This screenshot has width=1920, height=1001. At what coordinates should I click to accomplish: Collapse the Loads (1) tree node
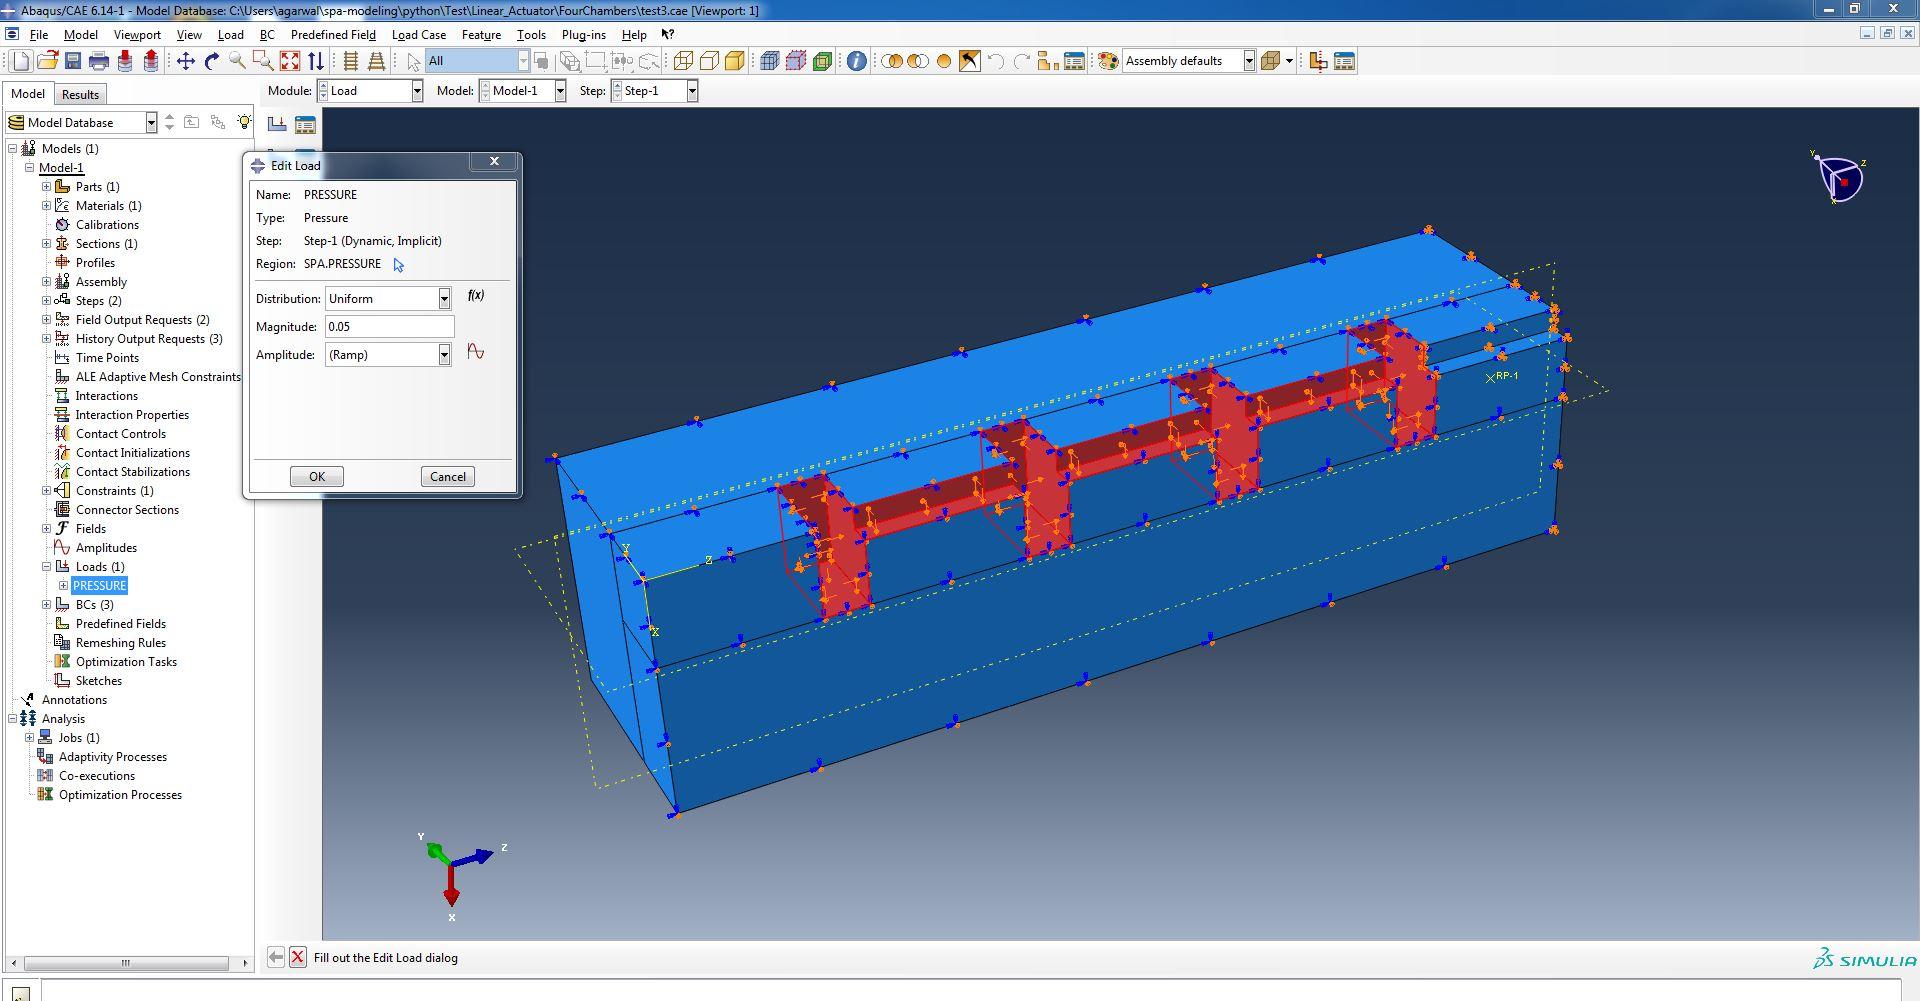tap(46, 567)
